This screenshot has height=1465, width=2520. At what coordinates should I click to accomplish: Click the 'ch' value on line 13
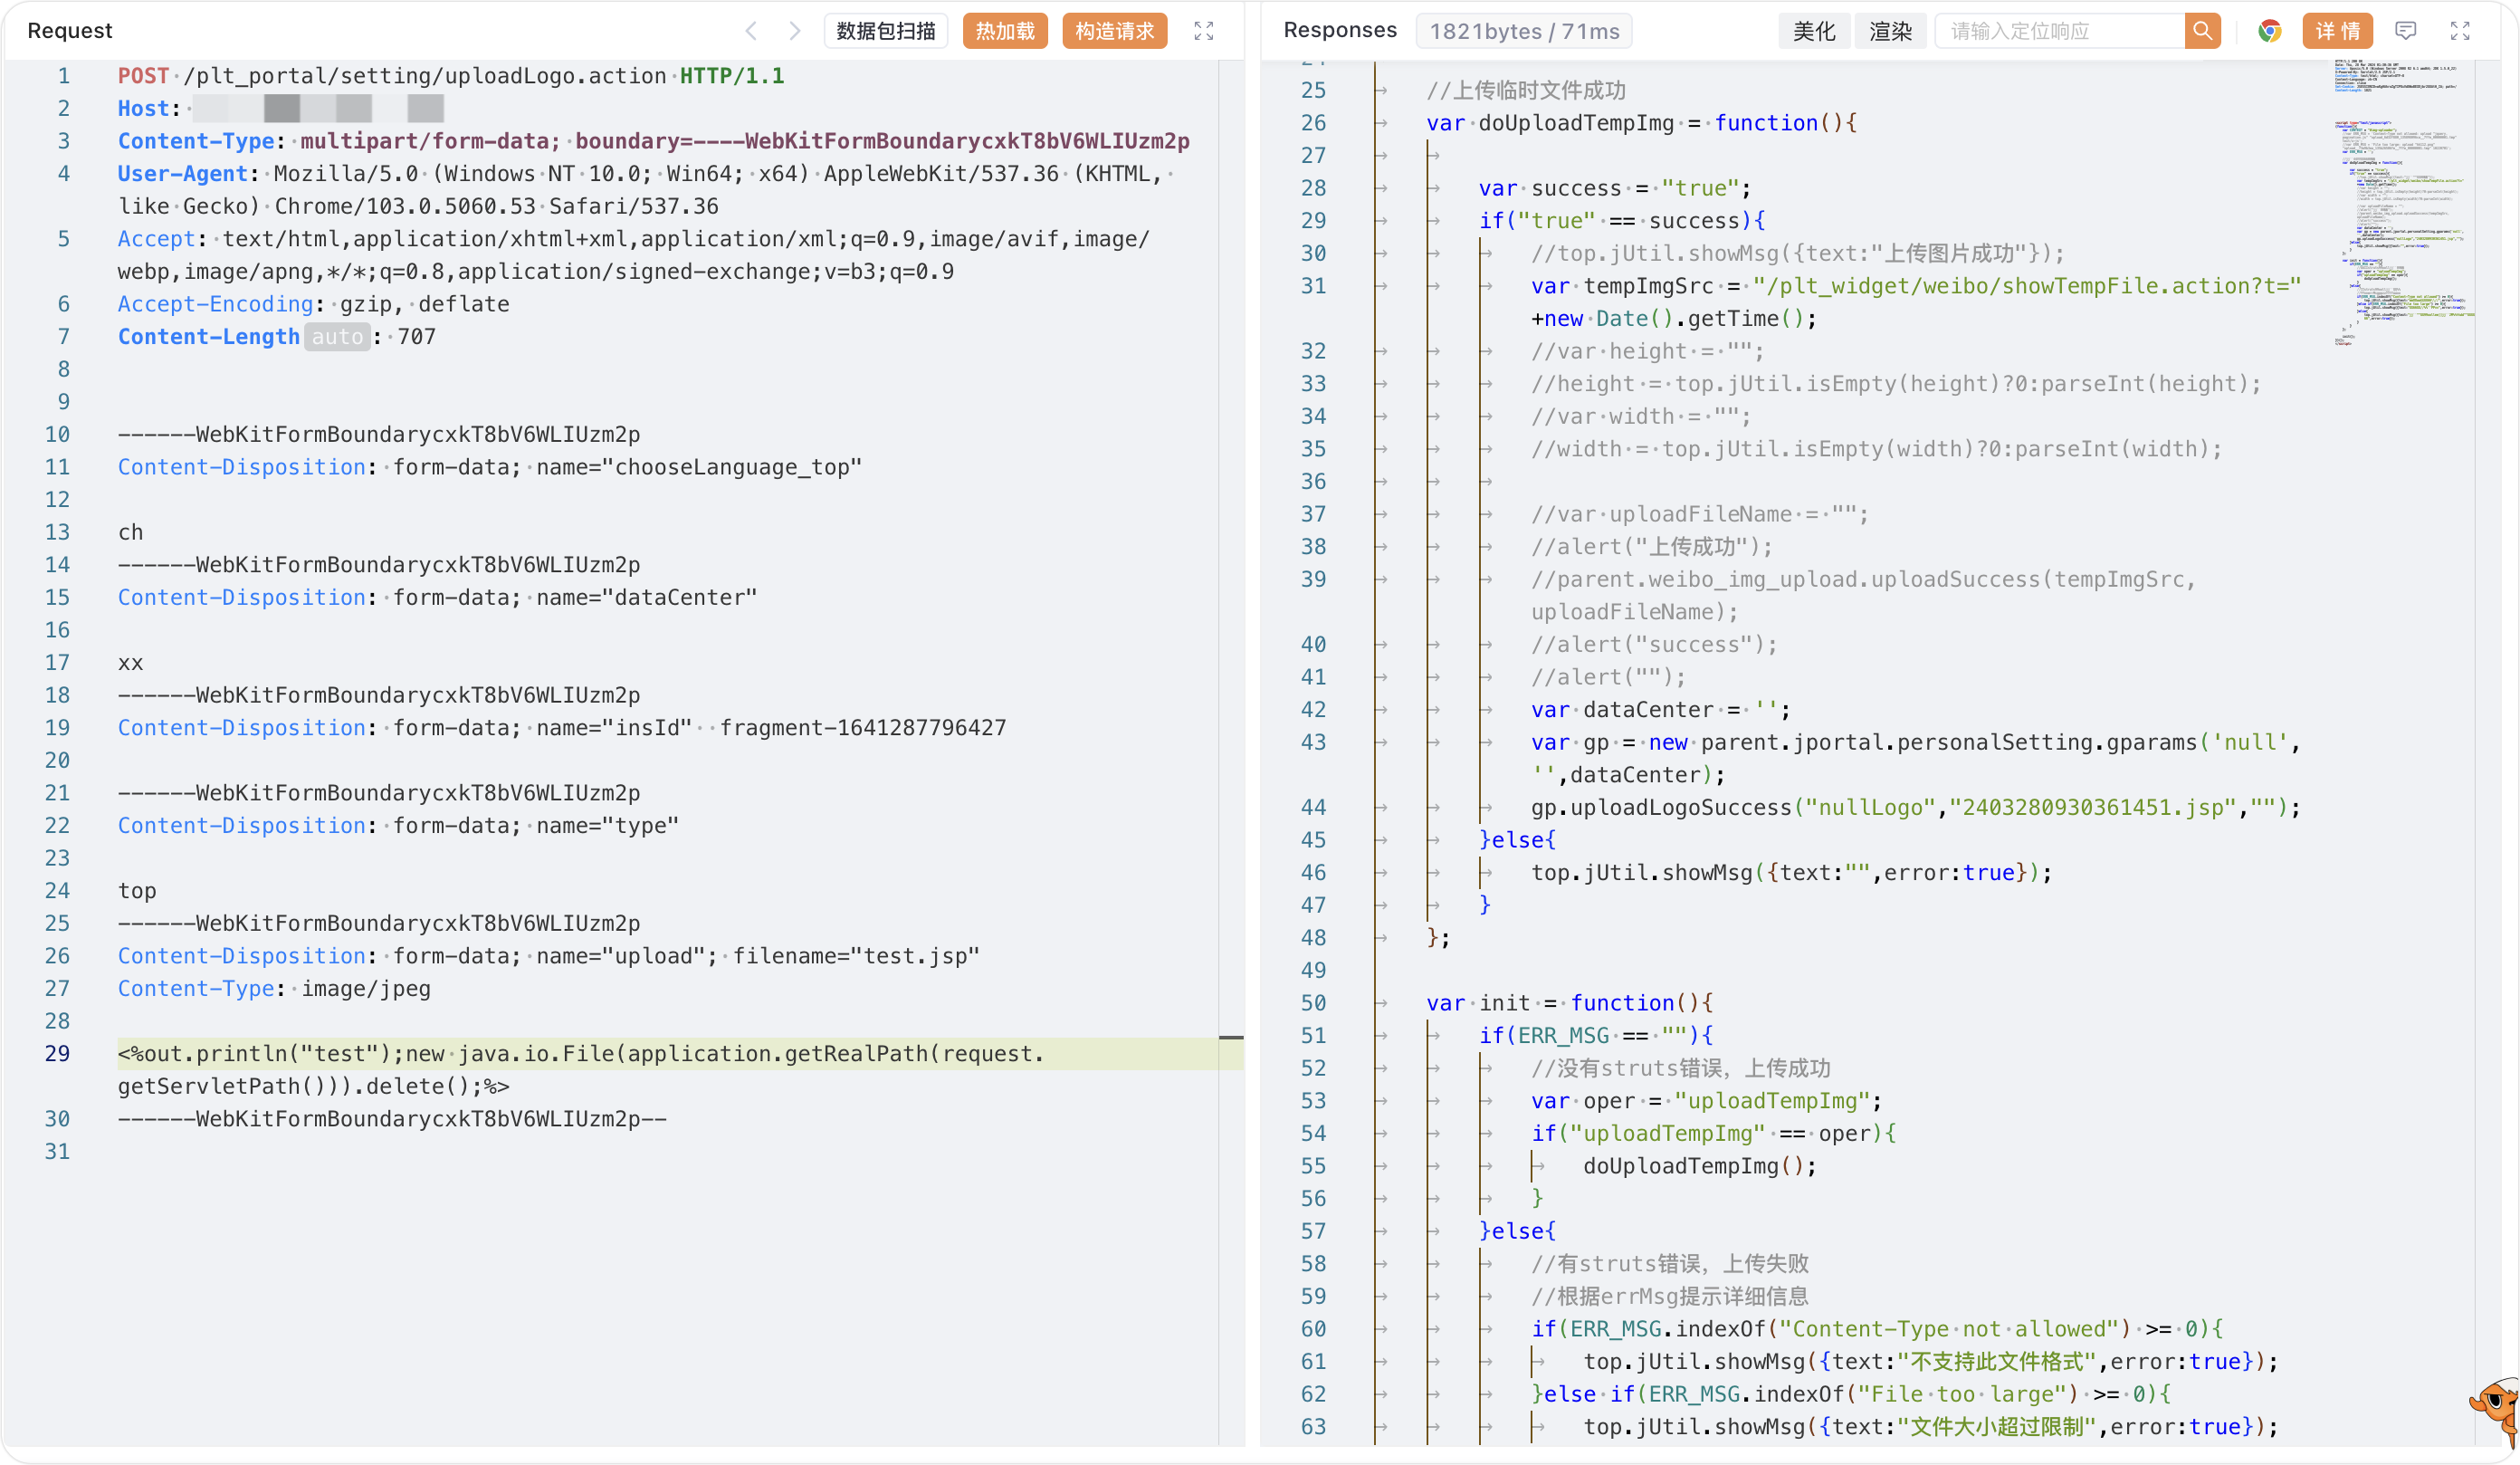[x=131, y=532]
